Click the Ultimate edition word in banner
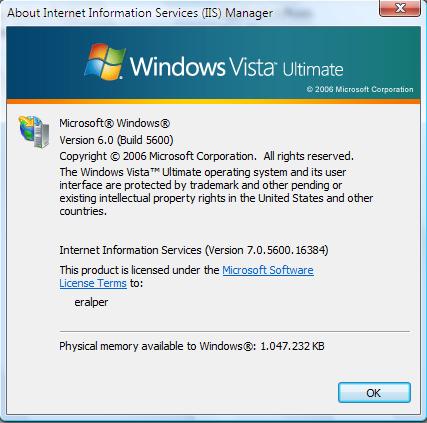 (x=313, y=69)
